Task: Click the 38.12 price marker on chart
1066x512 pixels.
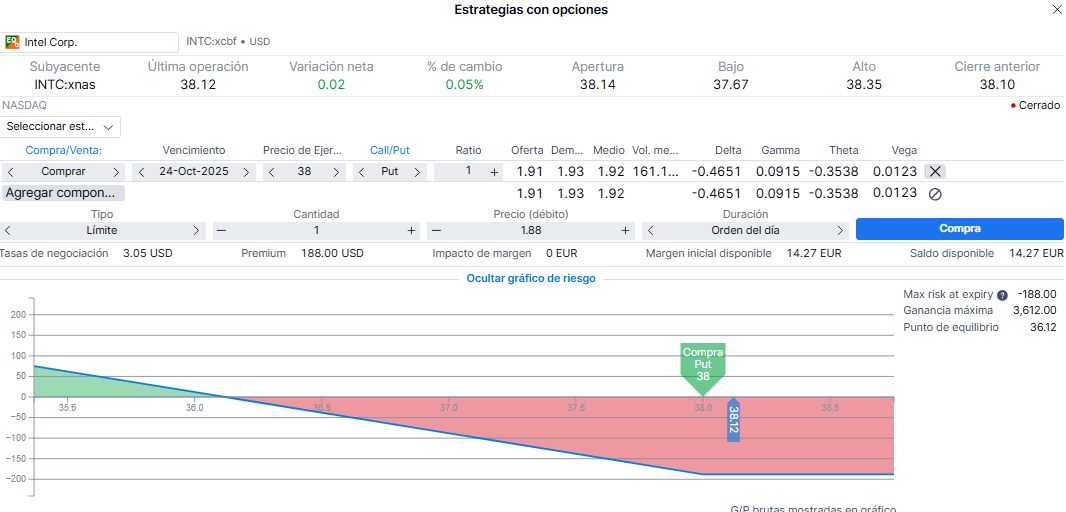Action: (x=733, y=420)
